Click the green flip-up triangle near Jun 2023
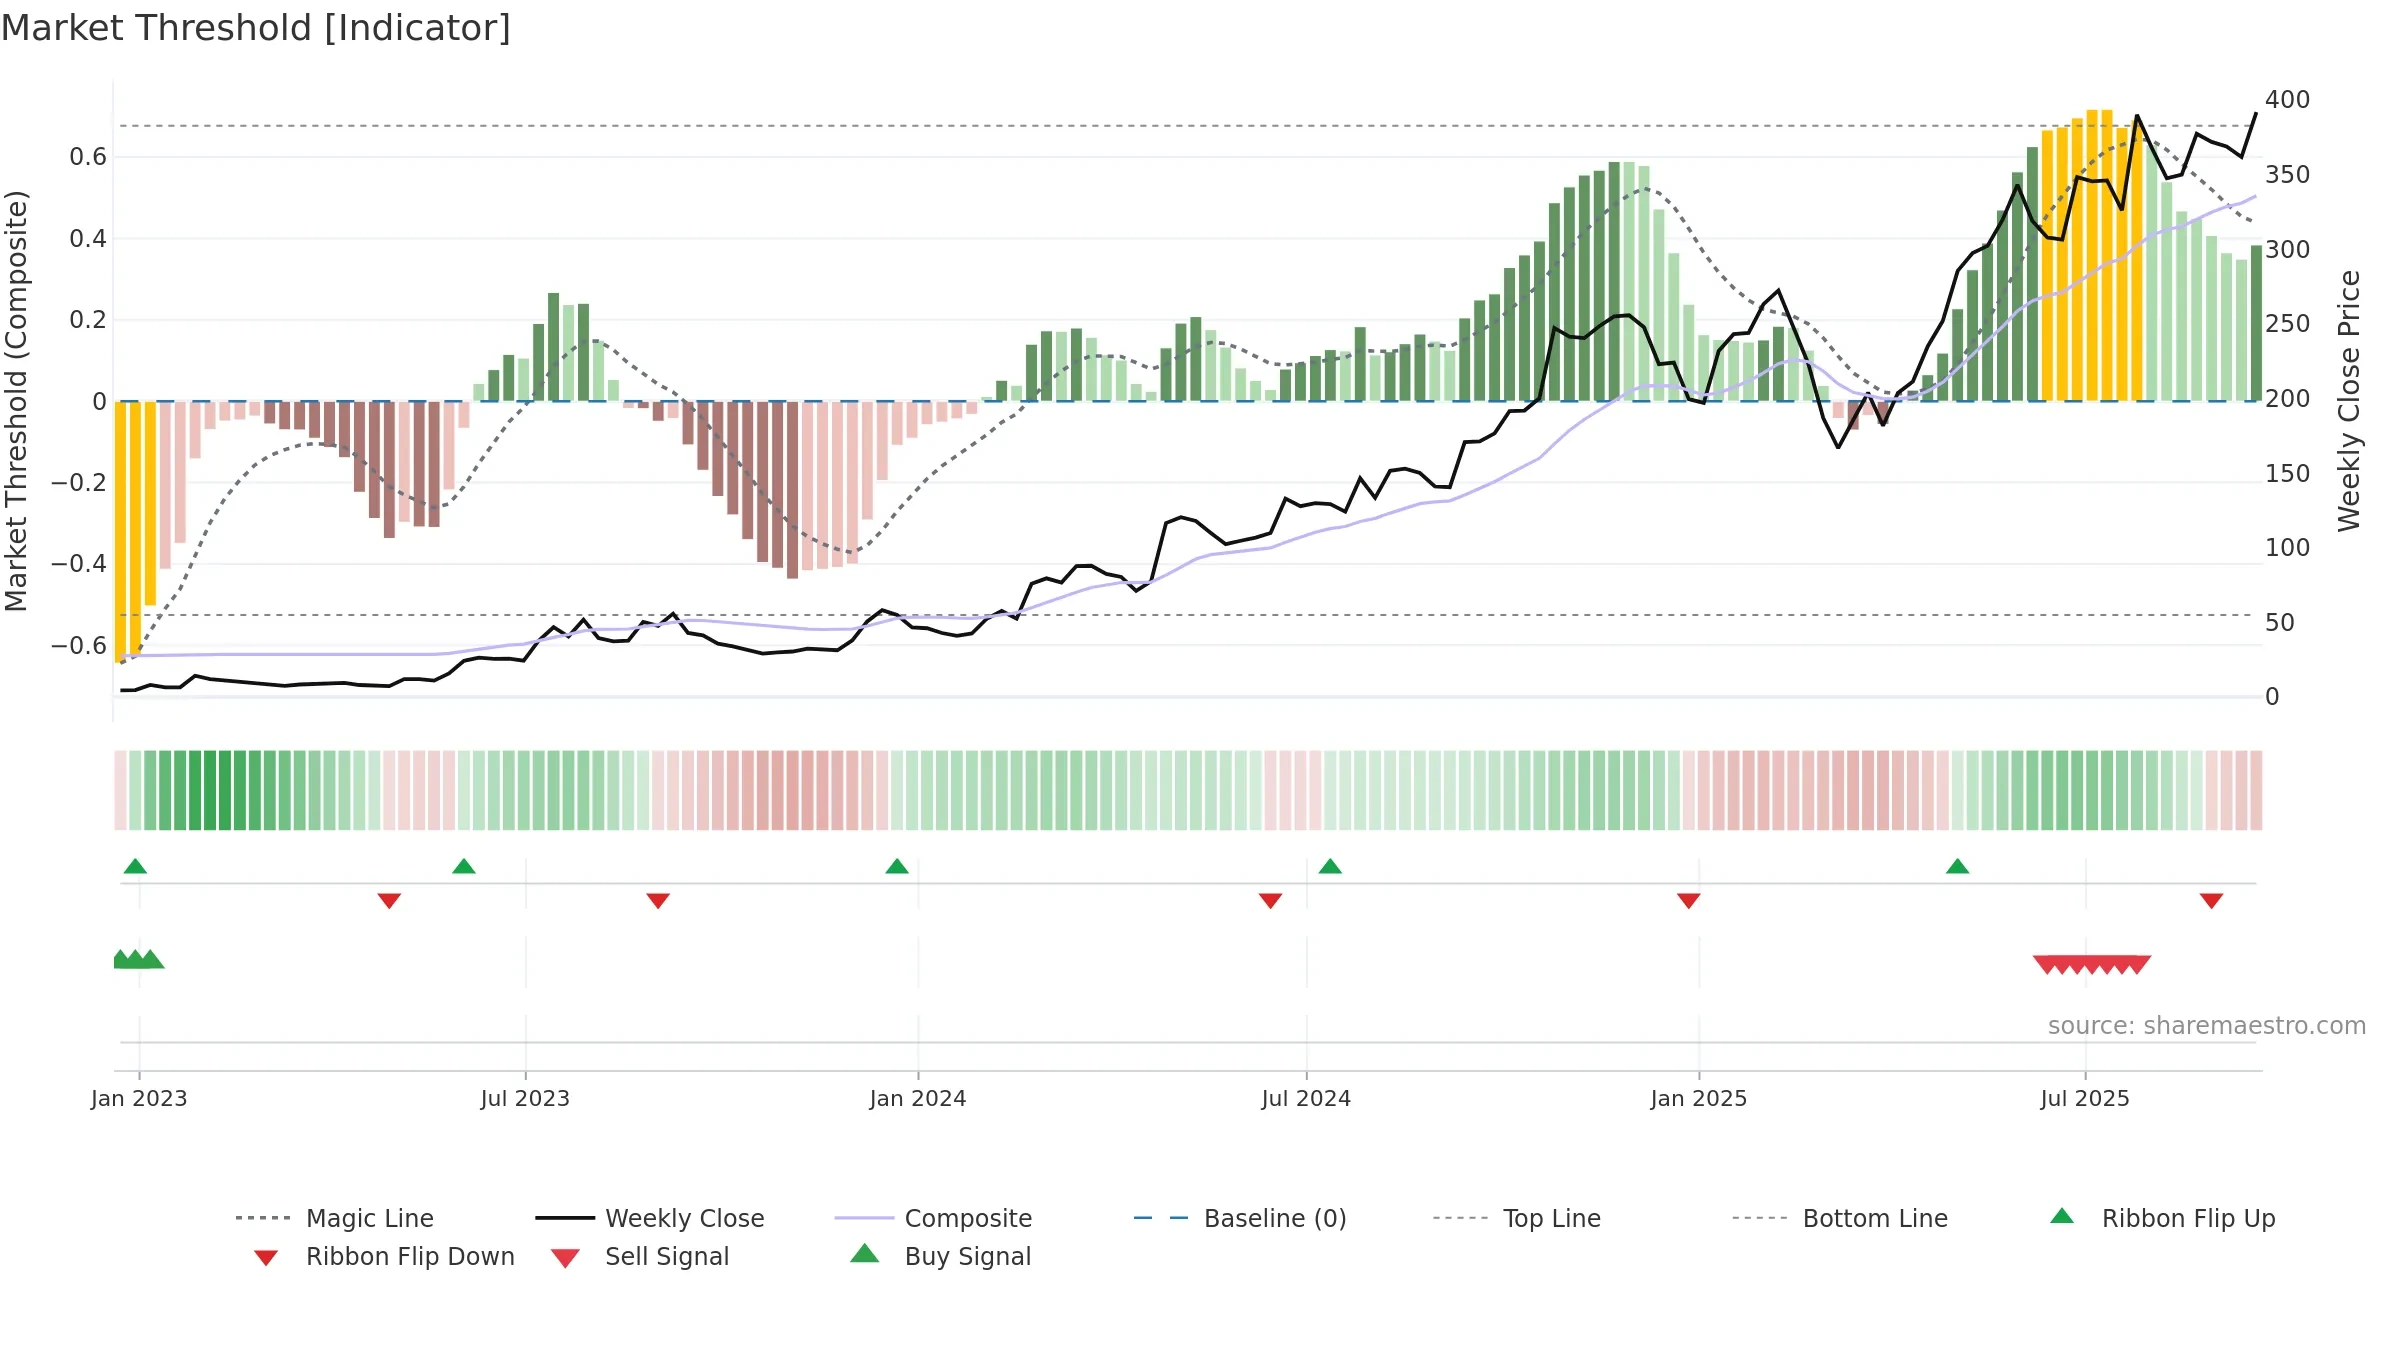Viewport: 2400px width, 1350px height. point(464,866)
